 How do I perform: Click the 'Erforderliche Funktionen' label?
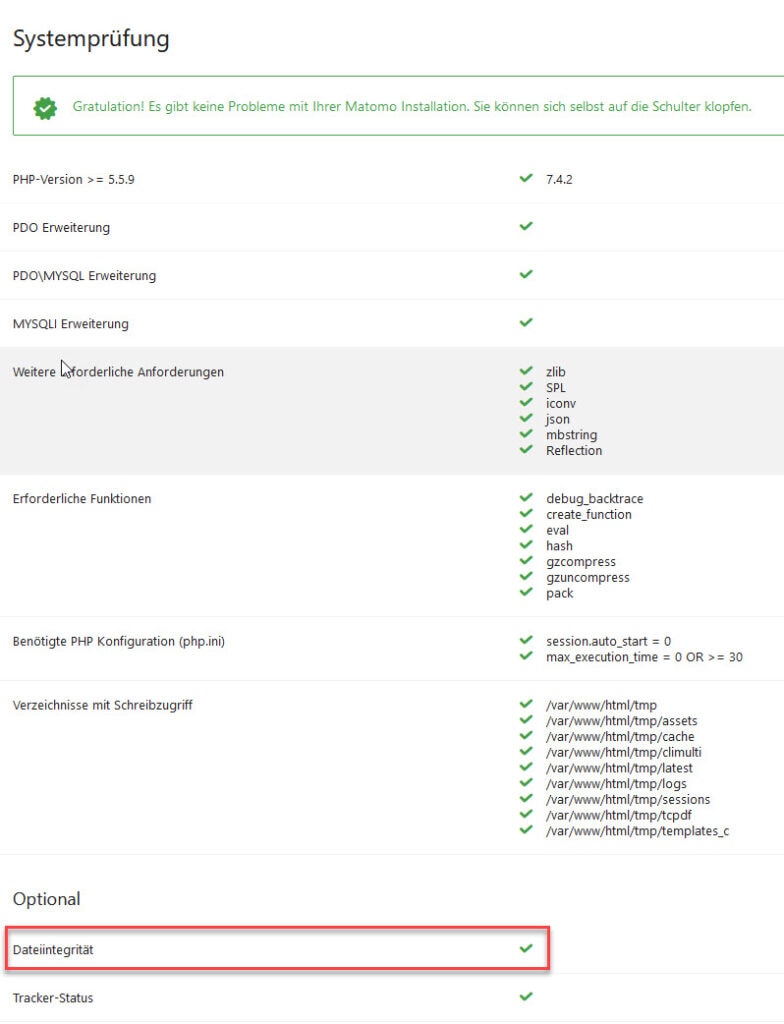pyautogui.click(x=82, y=499)
